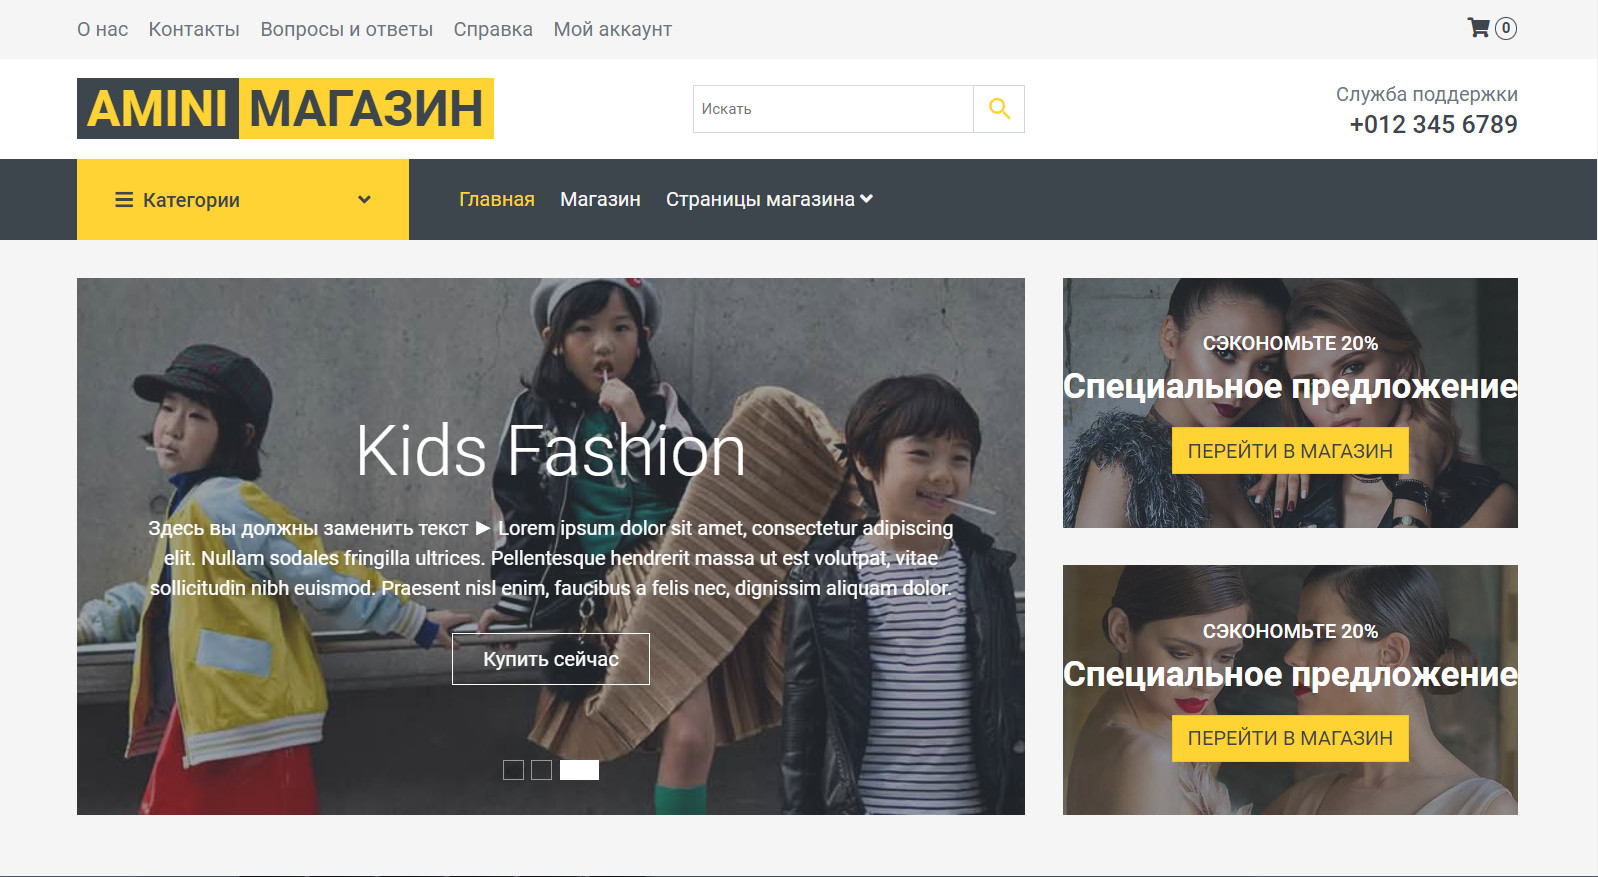The height and width of the screenshot is (877, 1598).
Task: Expand the Категории dropdown arrow
Action: [364, 200]
